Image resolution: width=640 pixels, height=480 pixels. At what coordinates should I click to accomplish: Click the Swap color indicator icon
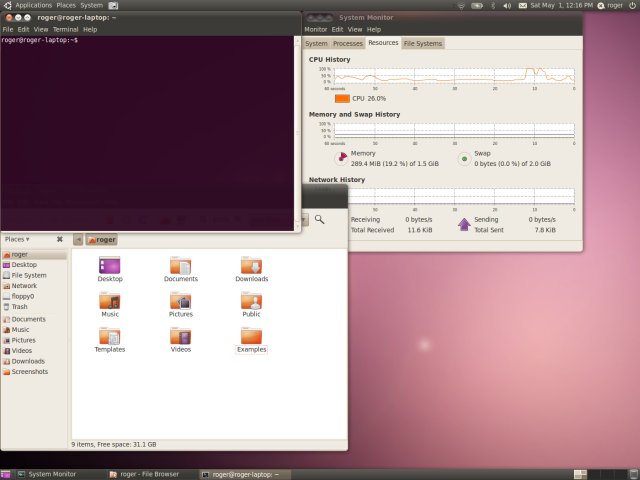tap(463, 158)
